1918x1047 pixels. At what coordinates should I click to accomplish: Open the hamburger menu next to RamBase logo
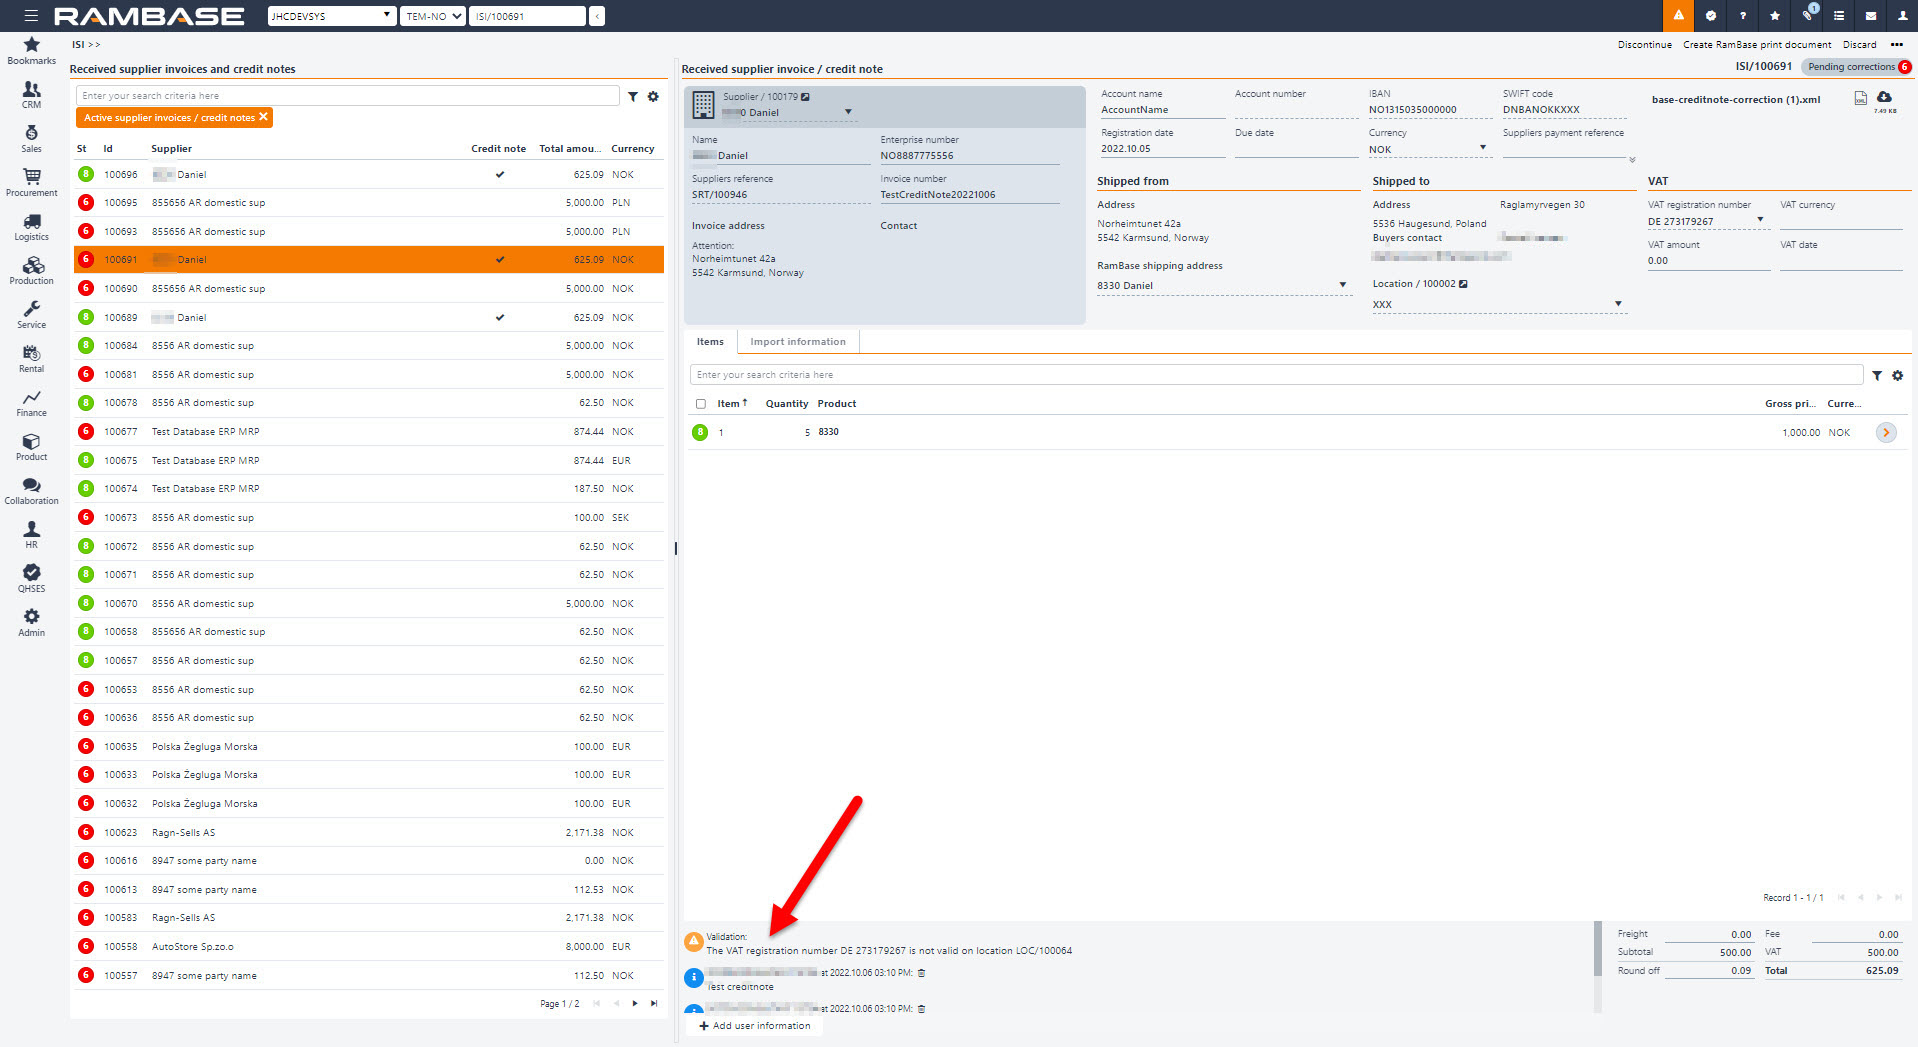click(31, 16)
